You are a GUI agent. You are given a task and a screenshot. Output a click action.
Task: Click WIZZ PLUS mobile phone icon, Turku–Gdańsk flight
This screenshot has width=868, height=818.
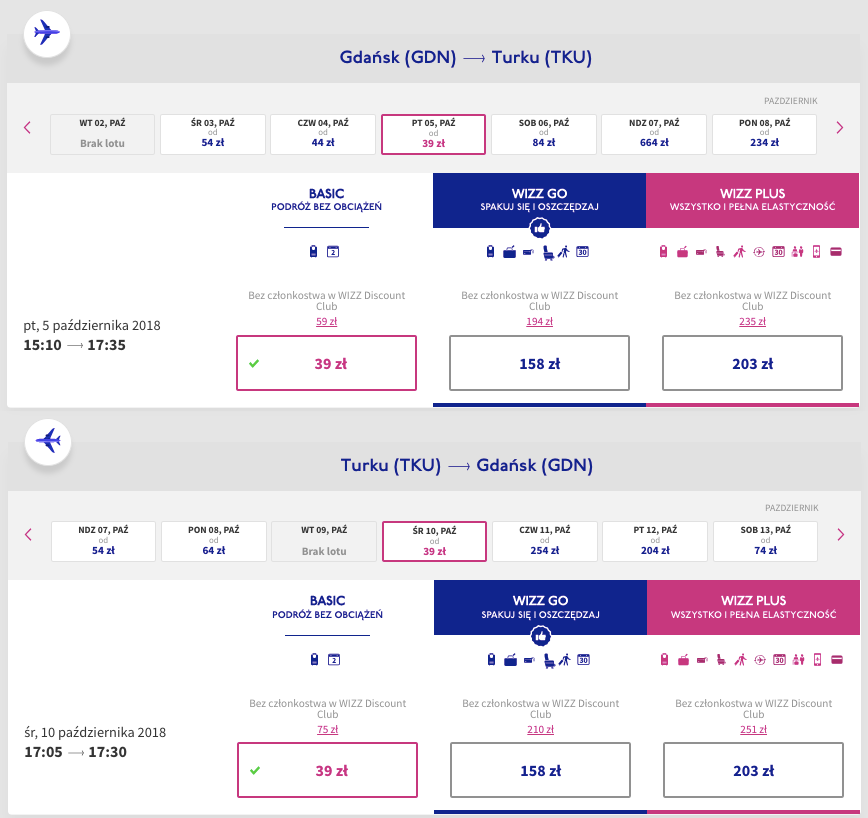[x=818, y=660]
